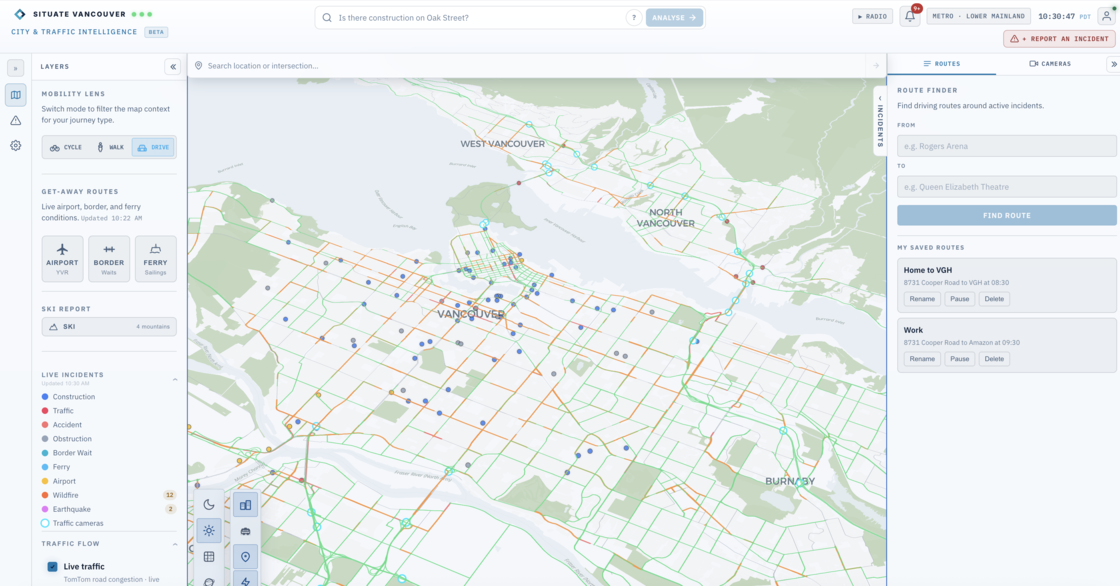
Task: Click the To destination input field
Action: (1006, 187)
